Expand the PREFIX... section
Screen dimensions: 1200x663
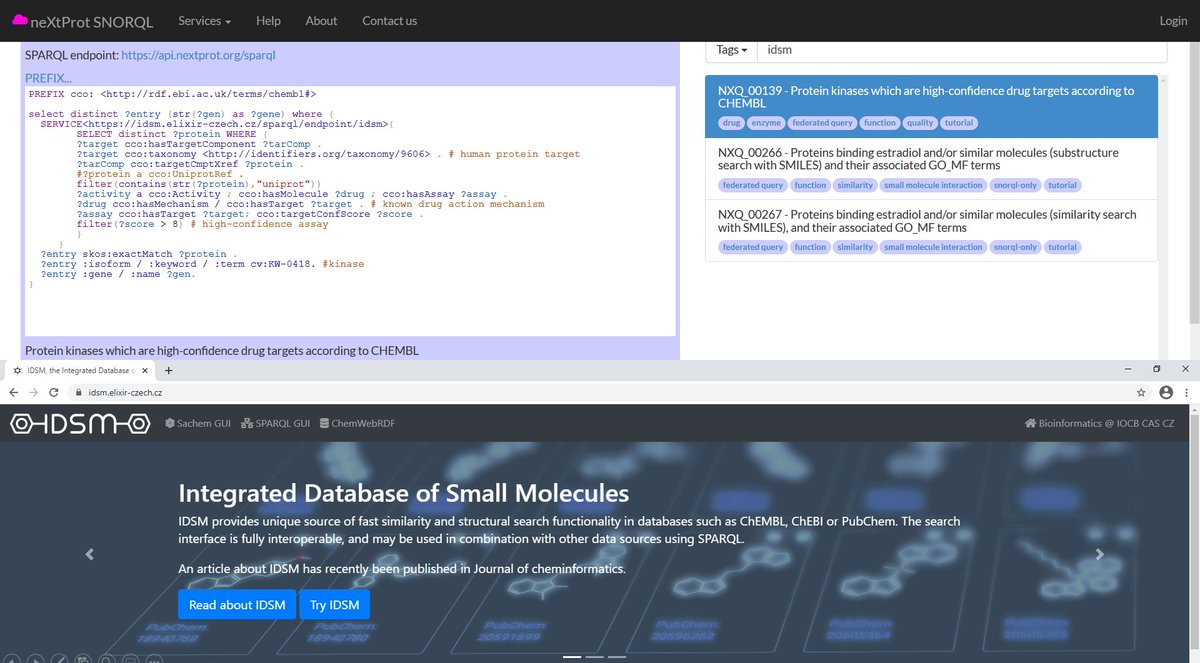coord(49,77)
